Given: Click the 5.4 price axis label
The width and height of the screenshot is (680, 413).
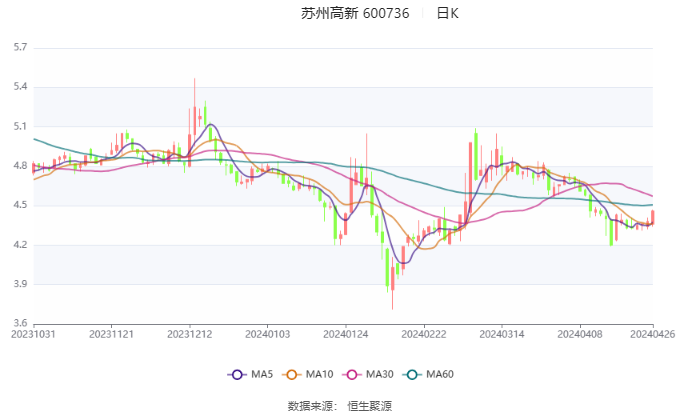Looking at the screenshot, I should click(20, 87).
